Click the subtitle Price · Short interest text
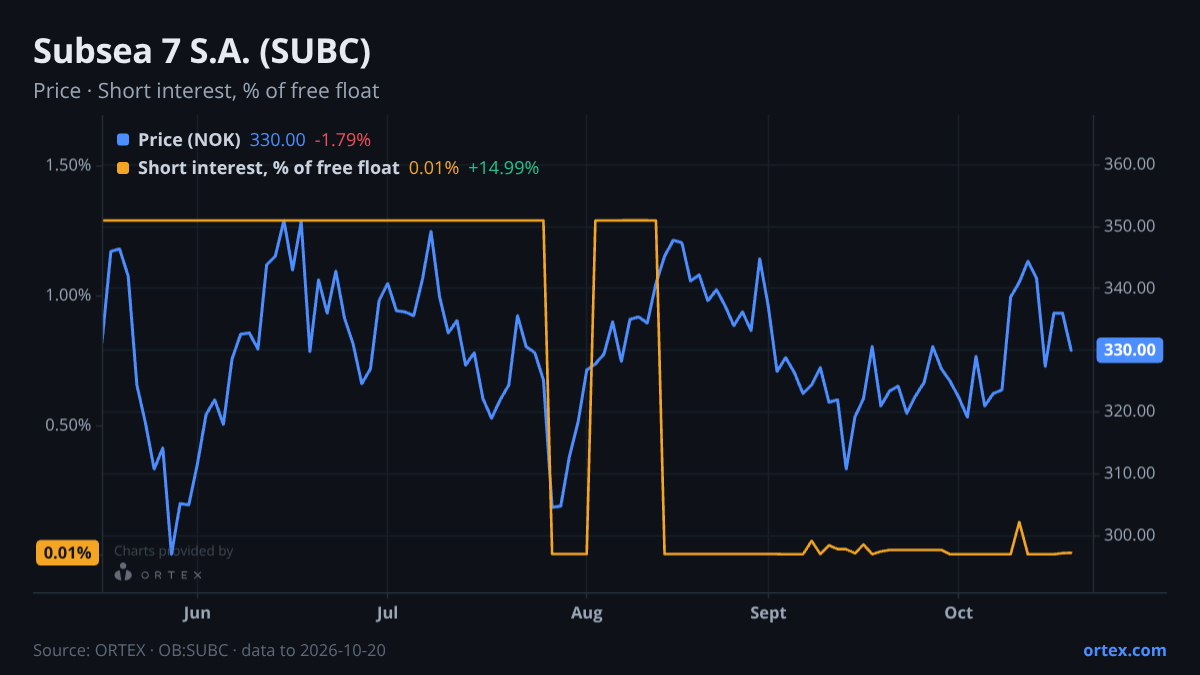 tap(206, 91)
